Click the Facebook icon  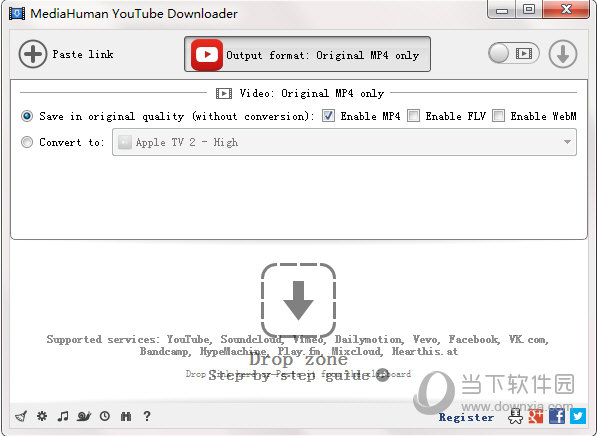coord(557,416)
